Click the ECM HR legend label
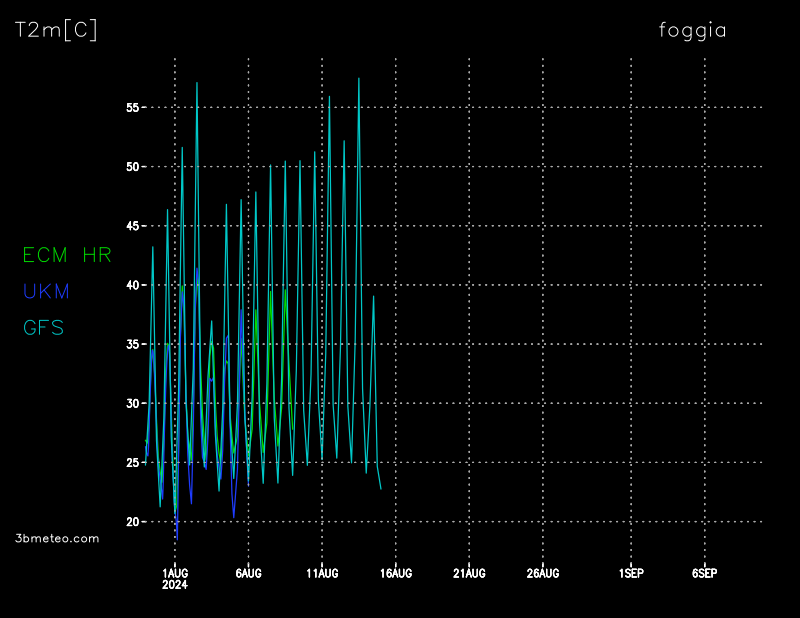This screenshot has height=618, width=800. click(67, 255)
